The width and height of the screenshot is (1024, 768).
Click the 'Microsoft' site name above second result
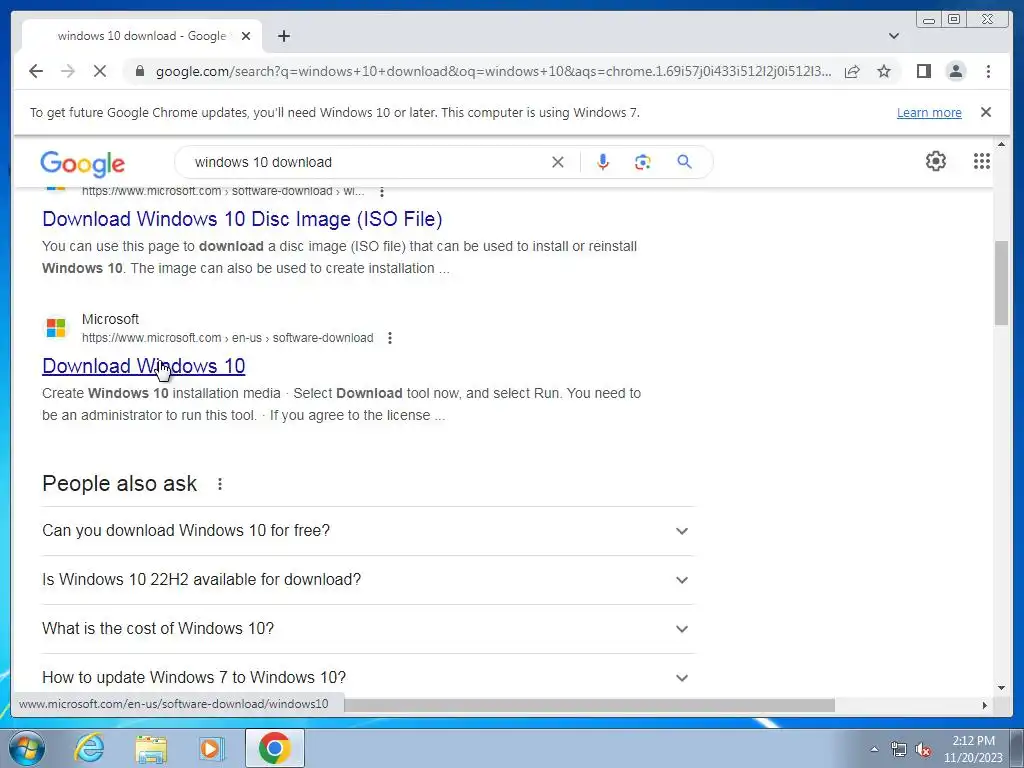click(x=110, y=319)
